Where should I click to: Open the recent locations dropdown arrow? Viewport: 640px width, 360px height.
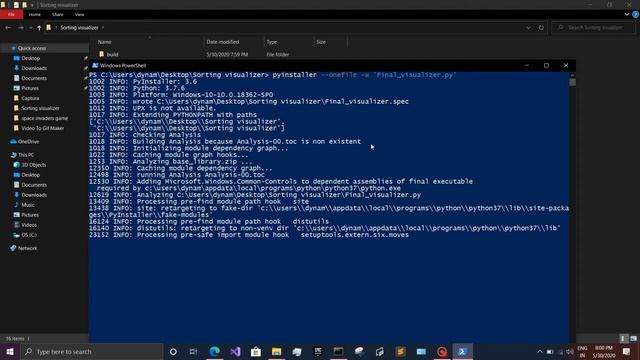coord(31,28)
